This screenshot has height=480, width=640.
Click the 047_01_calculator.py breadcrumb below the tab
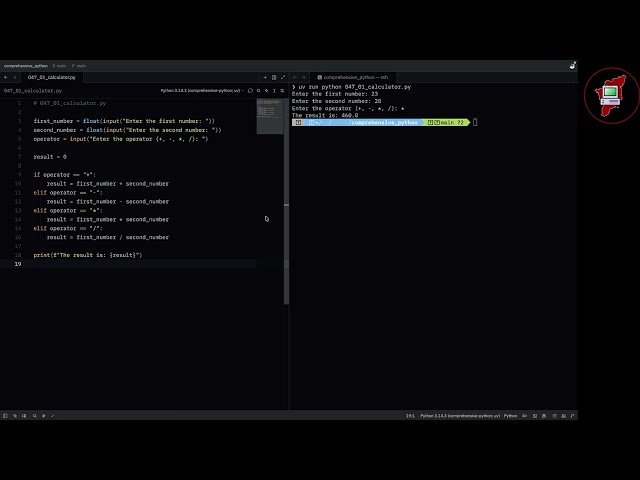pos(33,91)
